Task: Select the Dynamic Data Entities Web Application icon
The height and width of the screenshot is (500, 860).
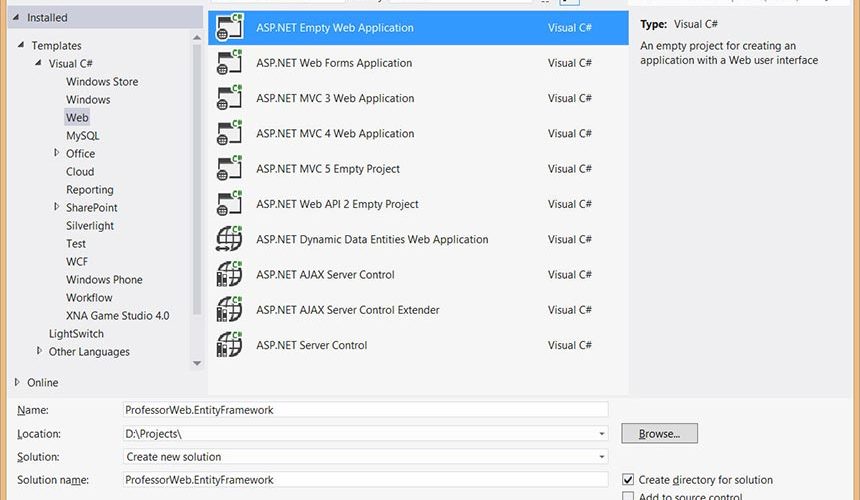Action: (230, 240)
